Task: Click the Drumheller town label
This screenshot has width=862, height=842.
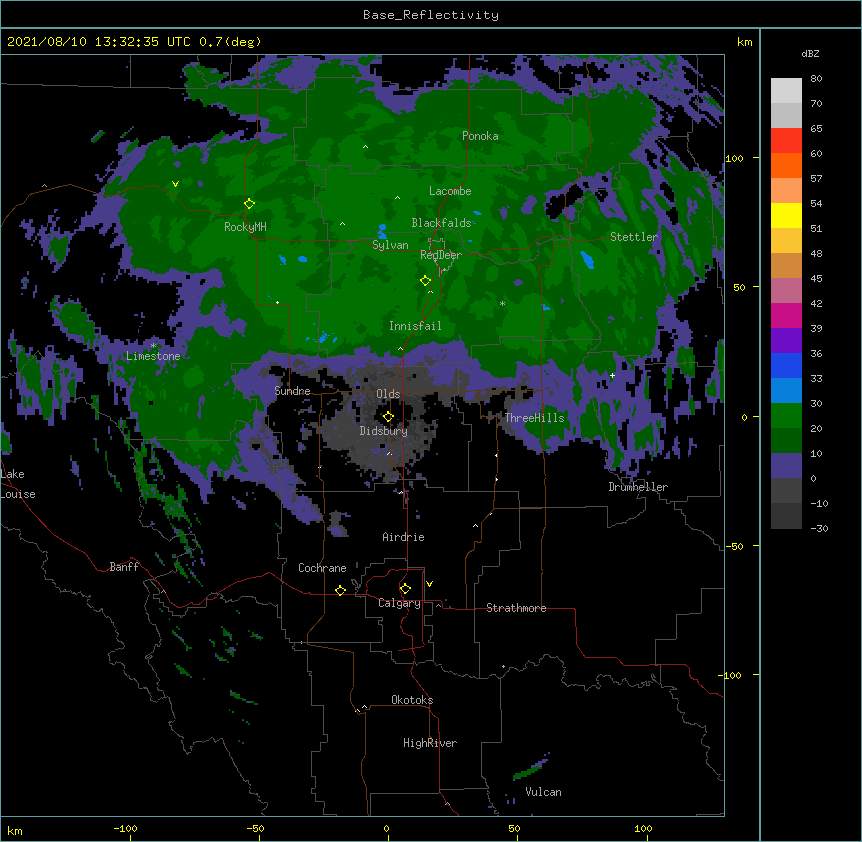Action: pyautogui.click(x=638, y=487)
